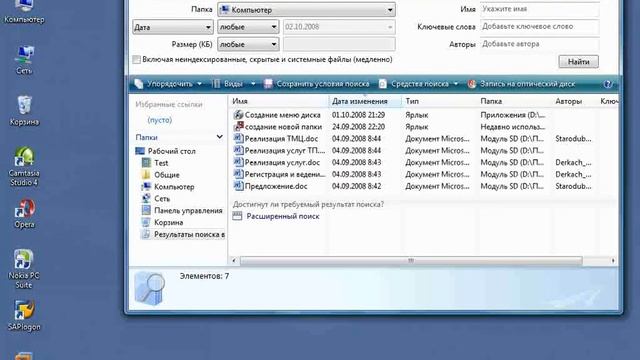Open the Папка location dropdown
640x360 pixels.
(306, 10)
